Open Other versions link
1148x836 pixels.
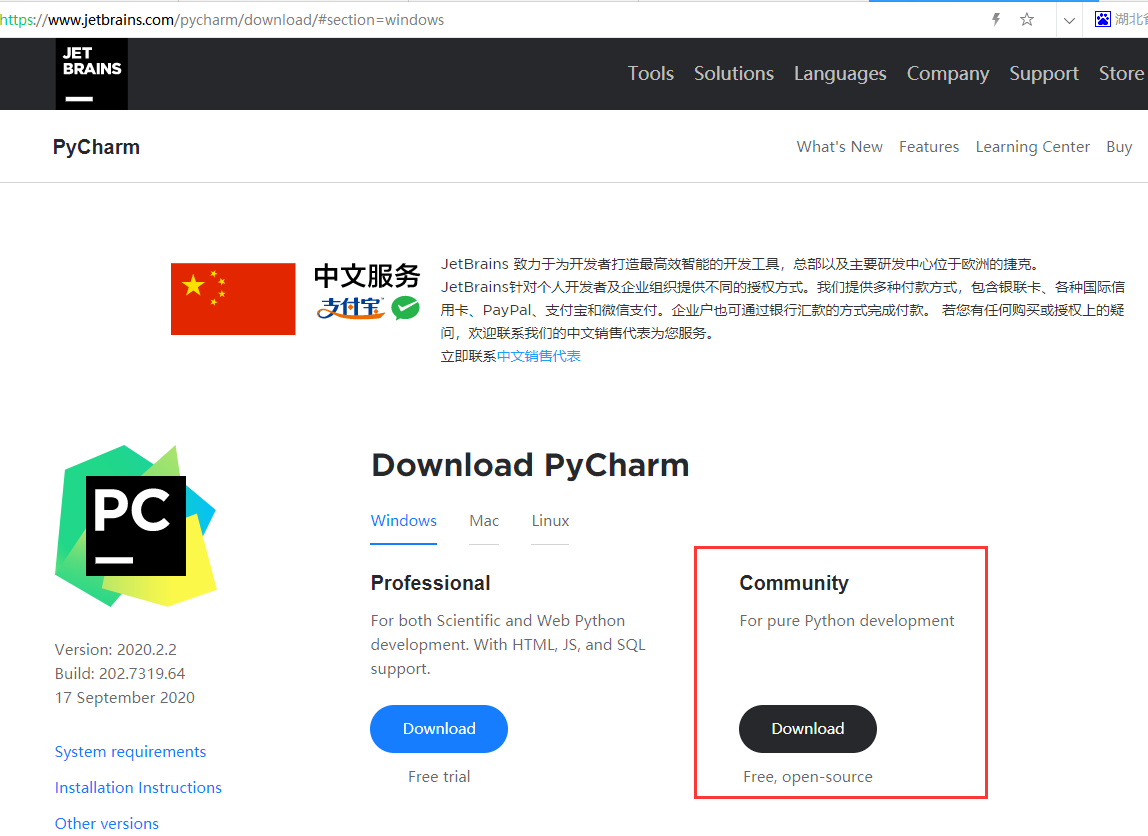[x=106, y=823]
